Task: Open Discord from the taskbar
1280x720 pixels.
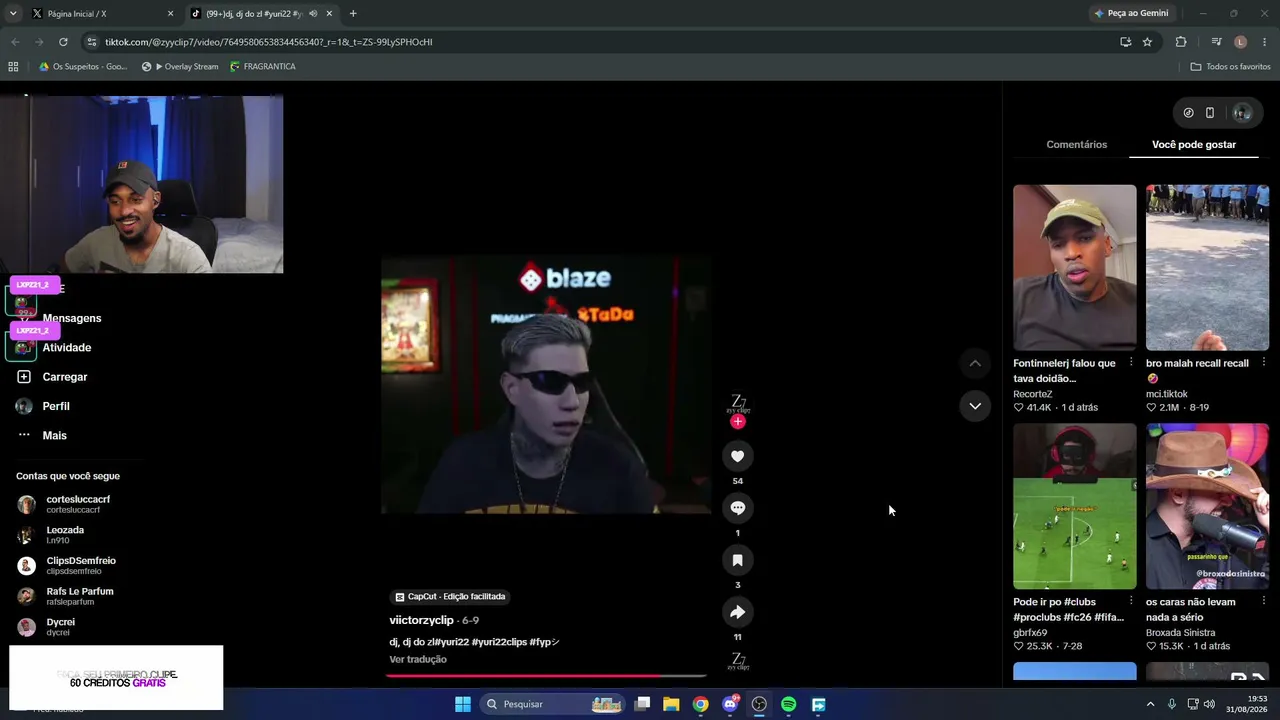Action: pyautogui.click(x=730, y=704)
